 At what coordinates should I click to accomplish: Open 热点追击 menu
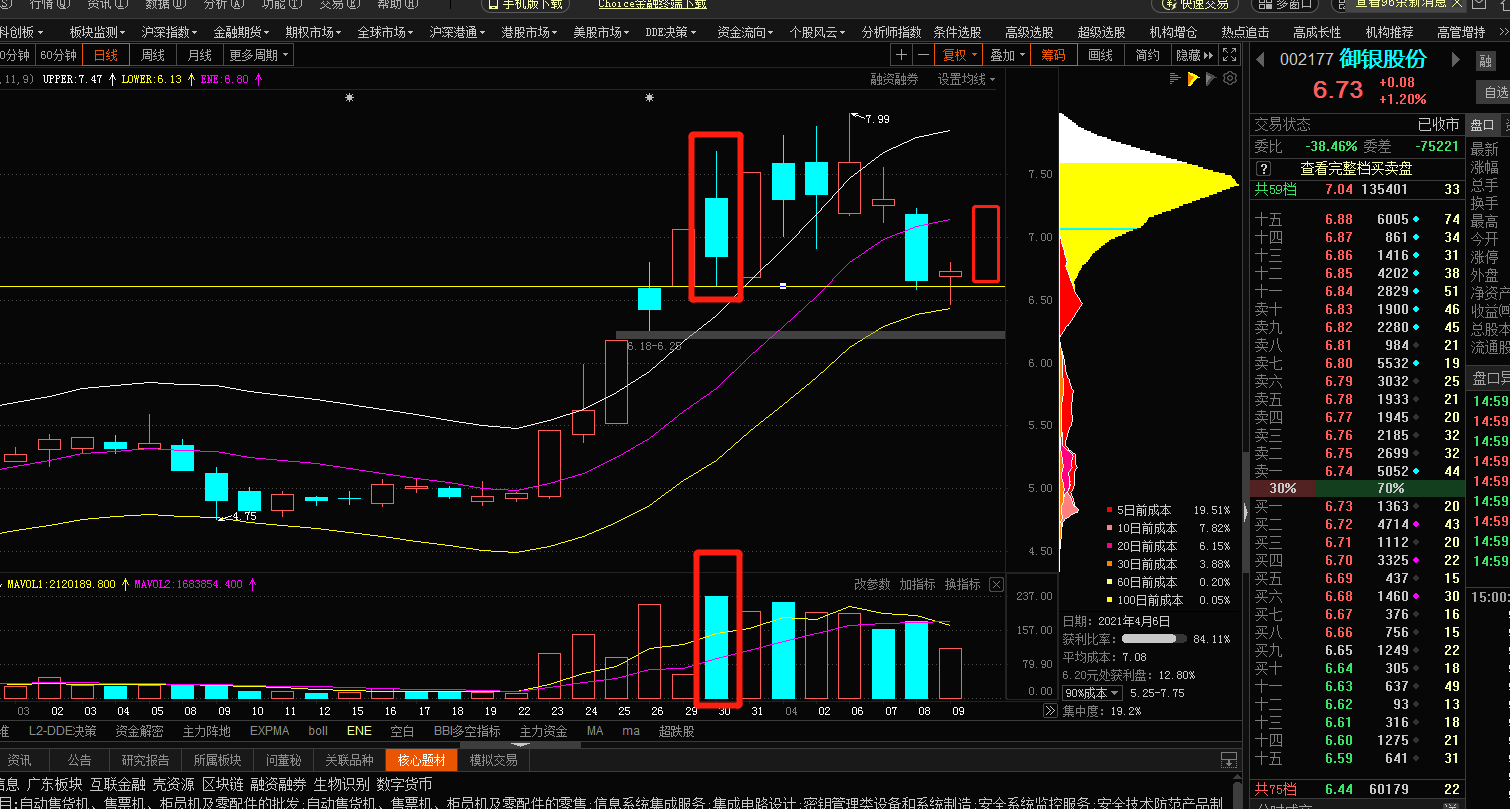tap(1245, 32)
